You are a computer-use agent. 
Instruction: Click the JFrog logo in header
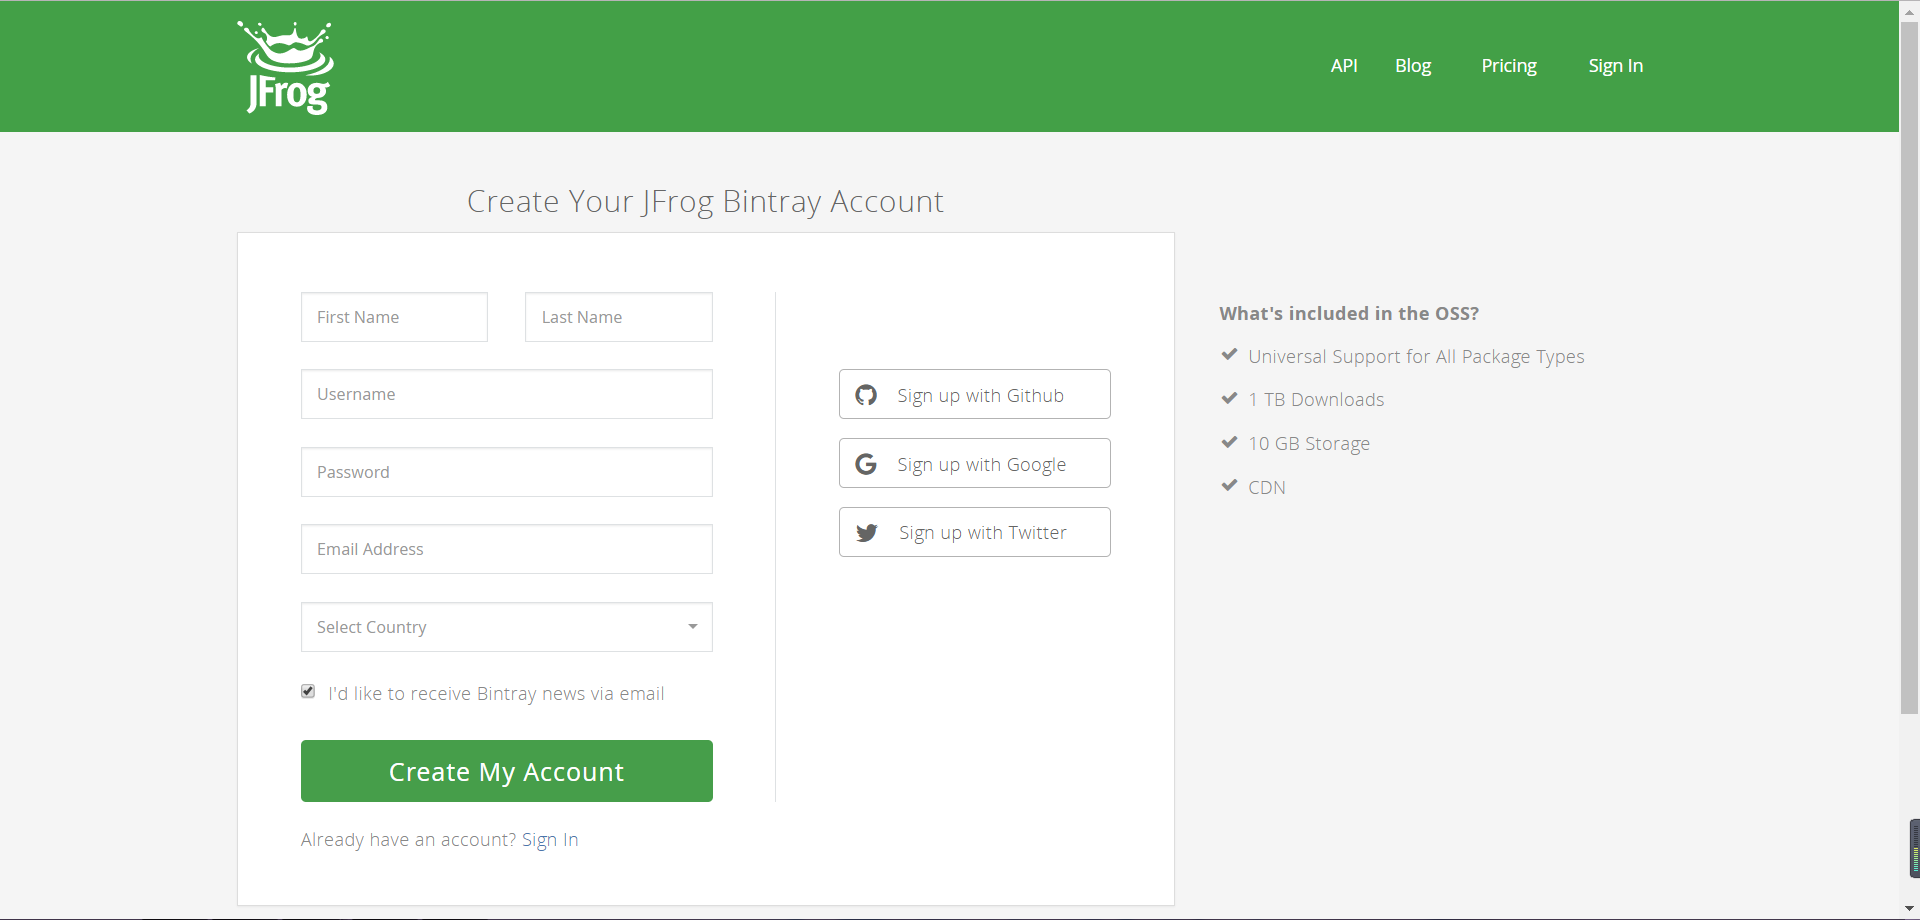(x=286, y=67)
